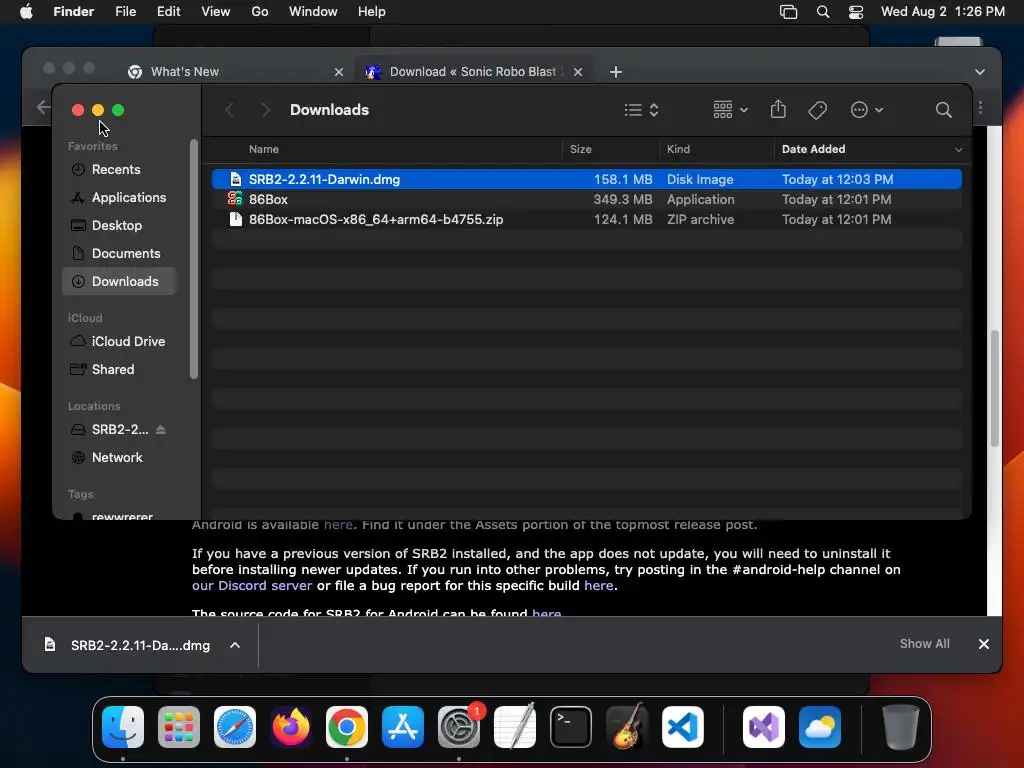Image resolution: width=1024 pixels, height=768 pixels.
Task: Open the View menu
Action: point(216,12)
